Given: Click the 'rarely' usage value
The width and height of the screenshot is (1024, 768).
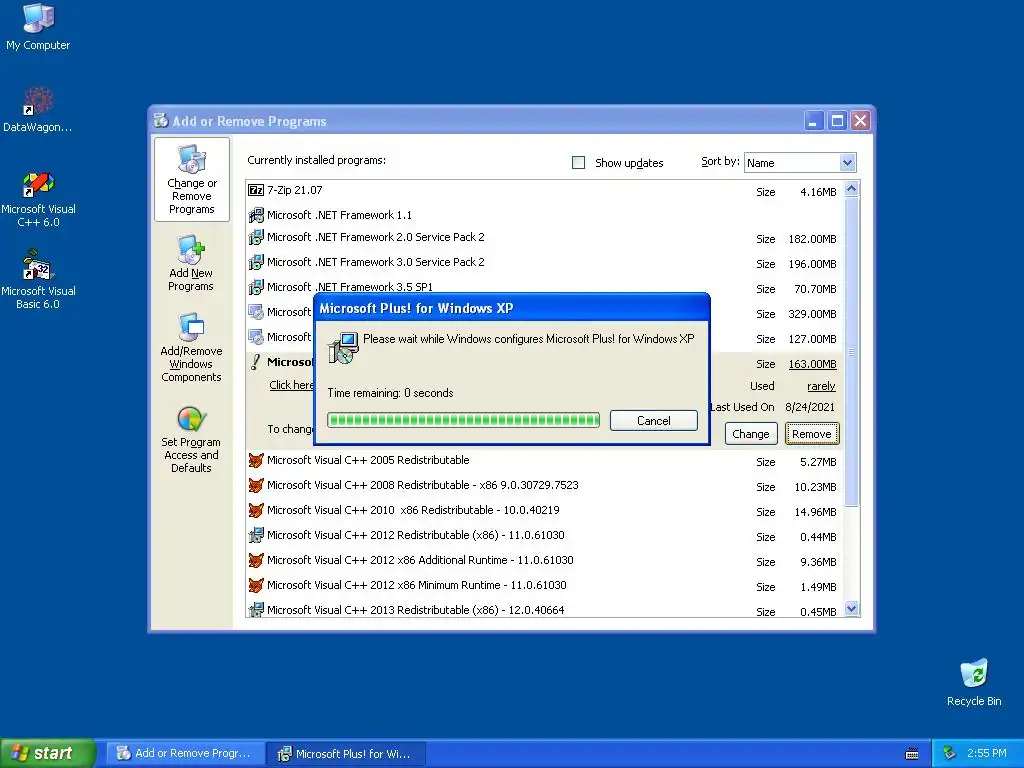Looking at the screenshot, I should tap(821, 386).
